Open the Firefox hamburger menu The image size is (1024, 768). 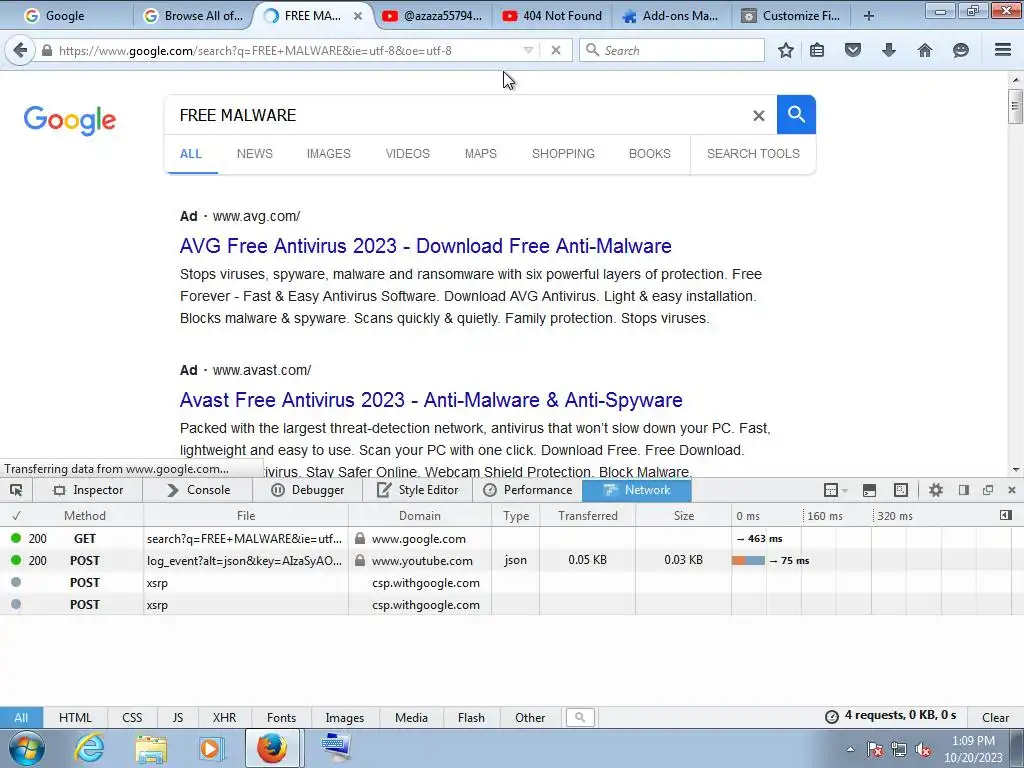[1003, 50]
